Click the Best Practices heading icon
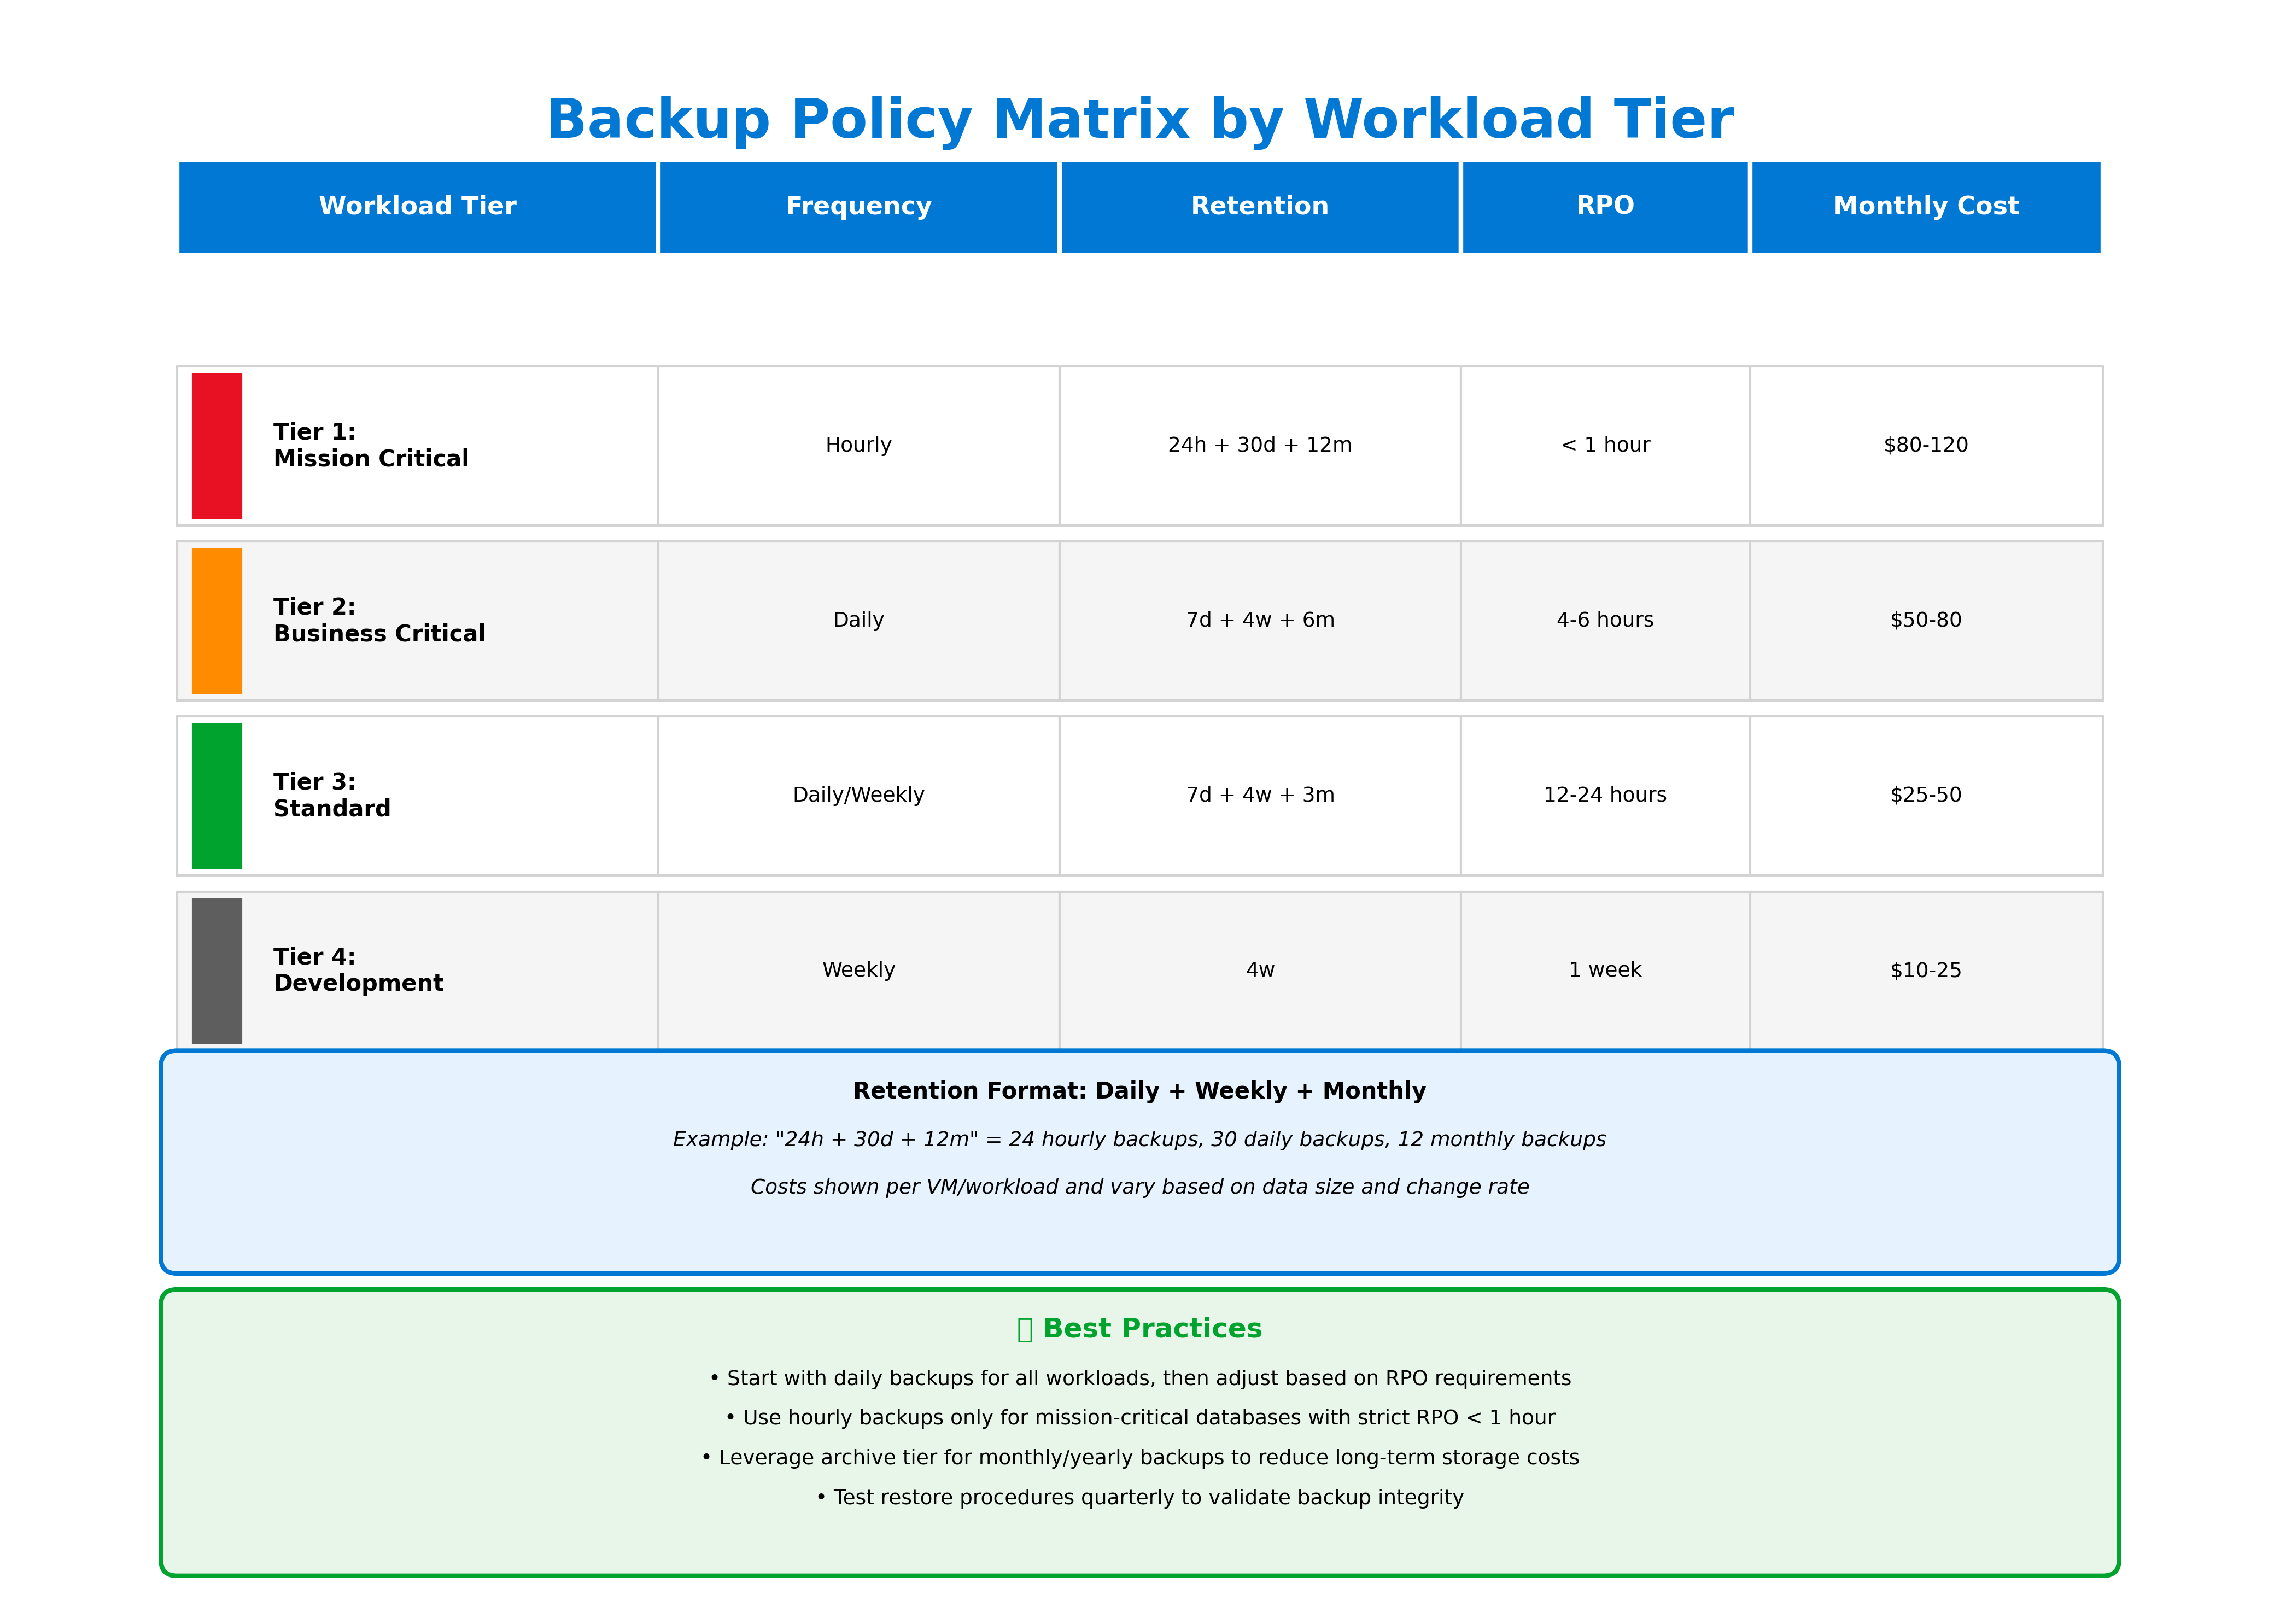 point(1024,1329)
